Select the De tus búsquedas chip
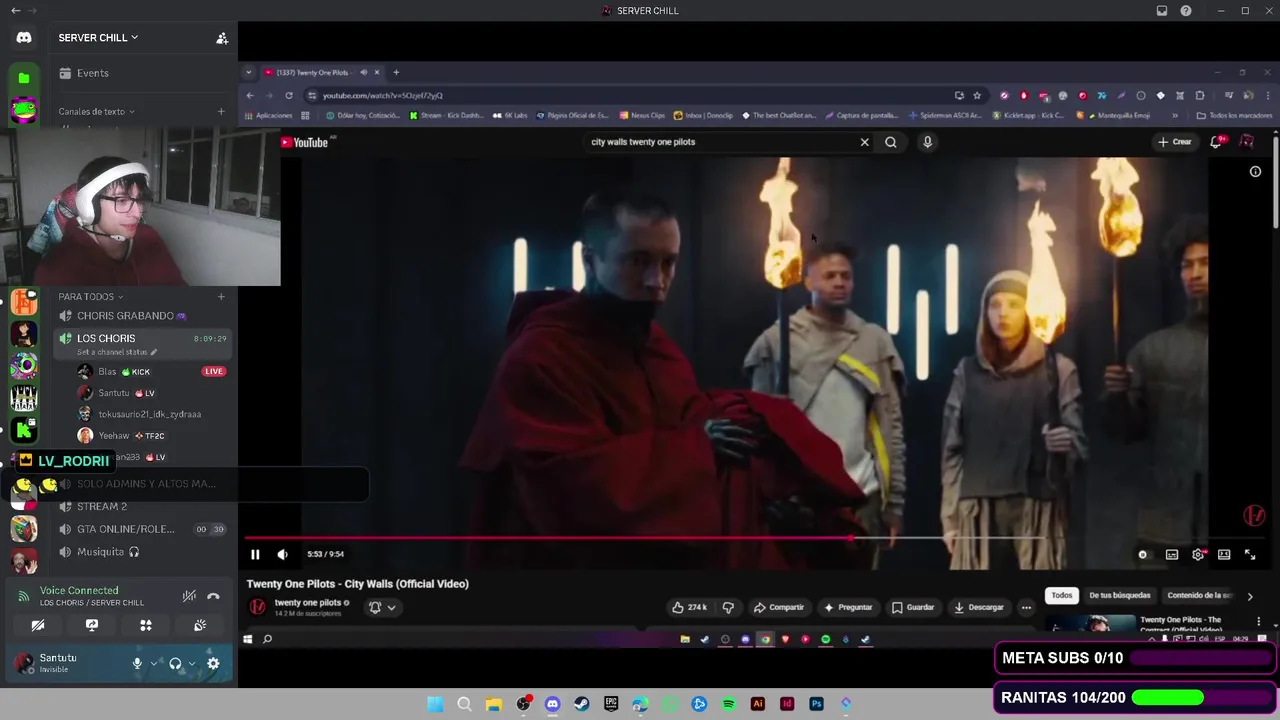Screen dimensions: 1280x720 1120,595
